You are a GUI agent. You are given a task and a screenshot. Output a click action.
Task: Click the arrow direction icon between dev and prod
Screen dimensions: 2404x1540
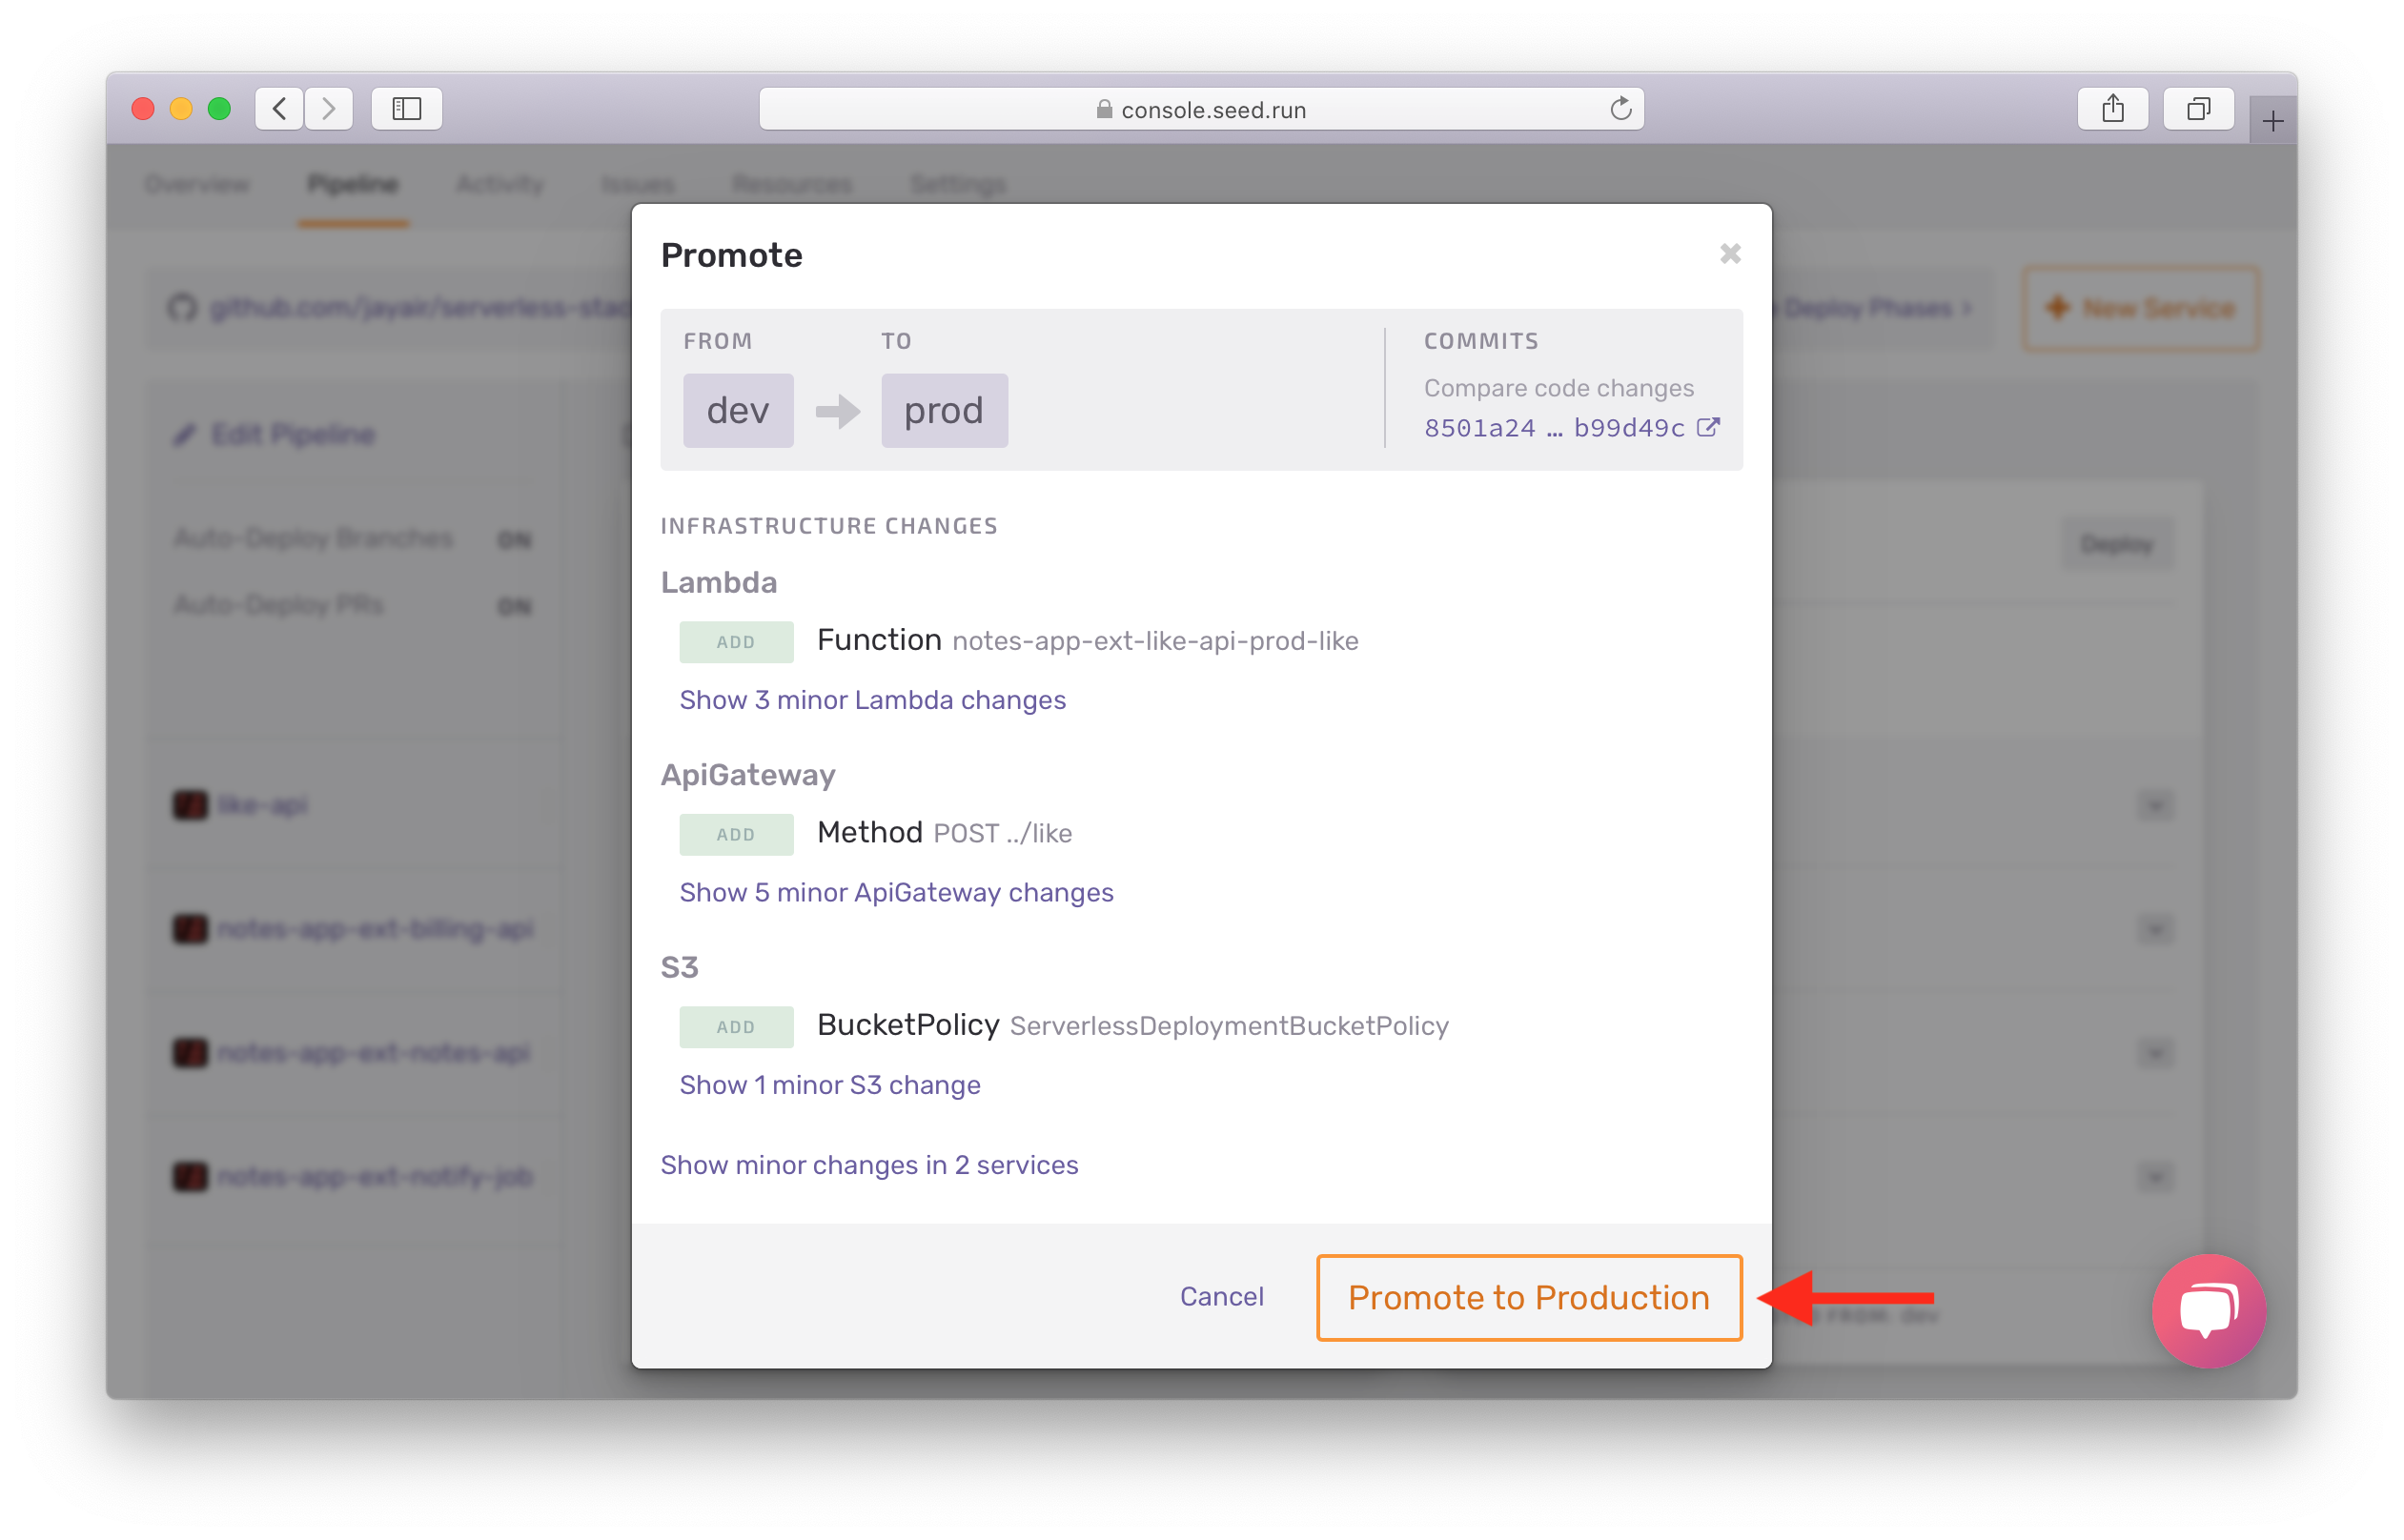pos(834,410)
